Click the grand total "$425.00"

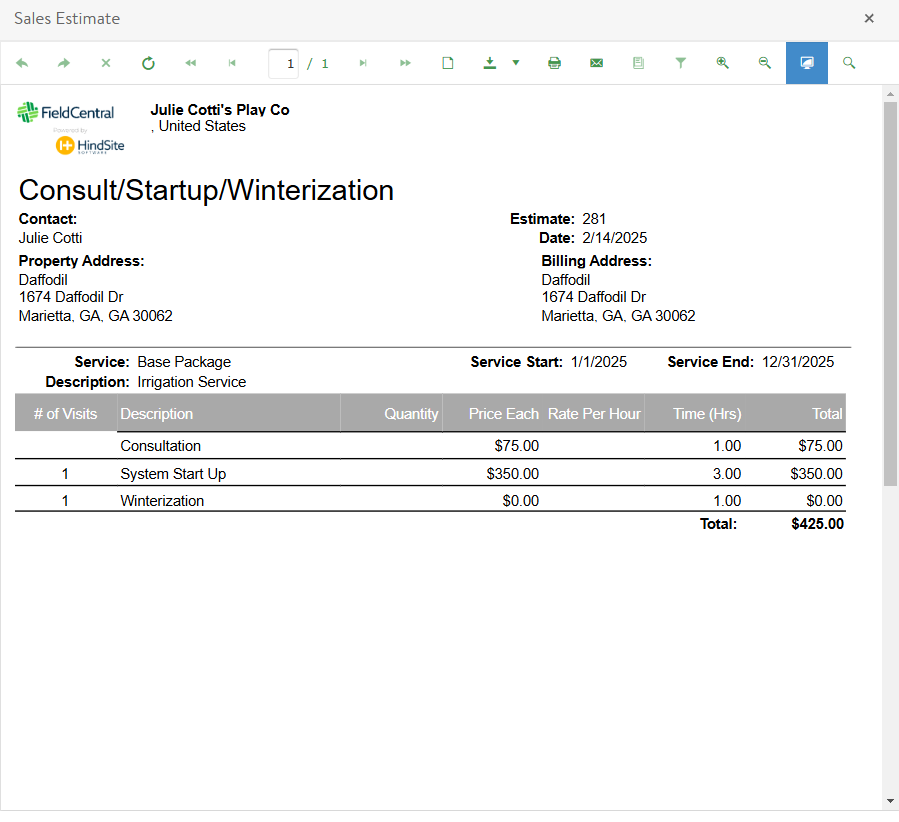(818, 524)
